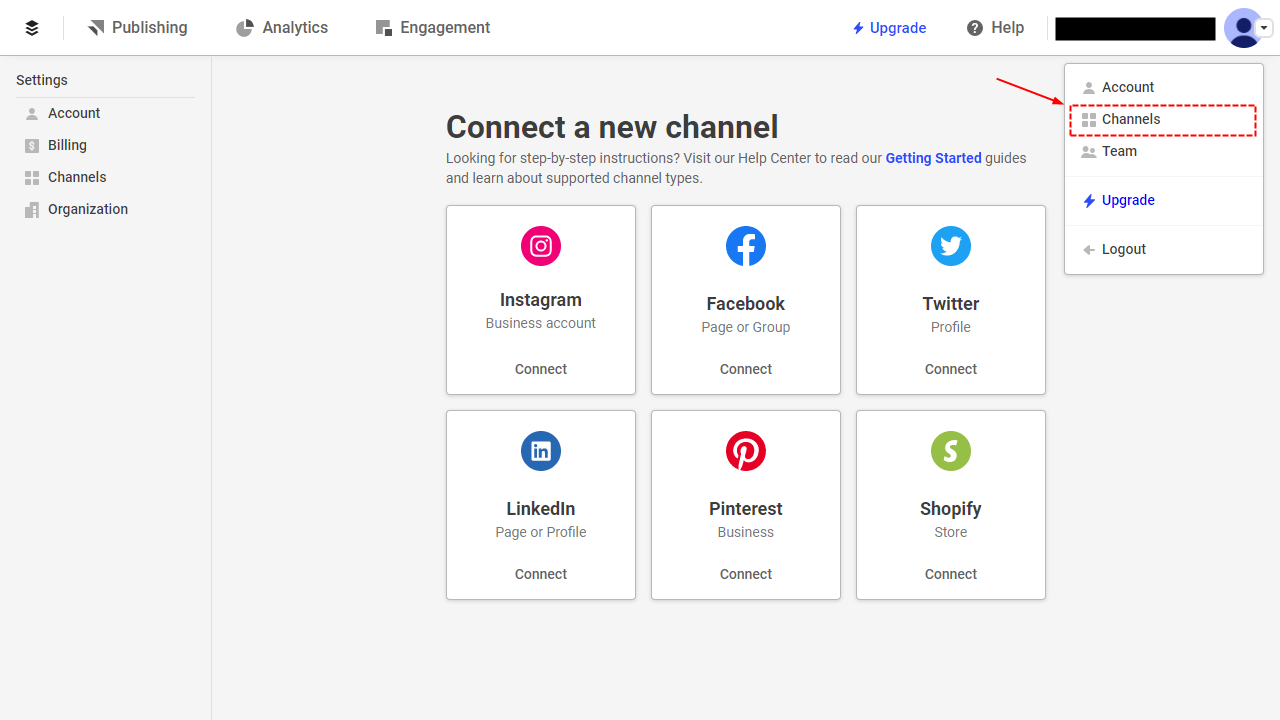This screenshot has height=720, width=1280.
Task: Open the Engagement tab
Action: 433,28
